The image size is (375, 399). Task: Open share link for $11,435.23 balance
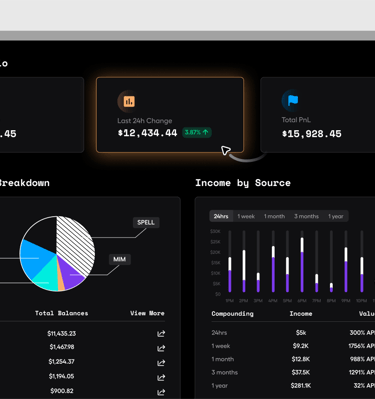coord(161,333)
